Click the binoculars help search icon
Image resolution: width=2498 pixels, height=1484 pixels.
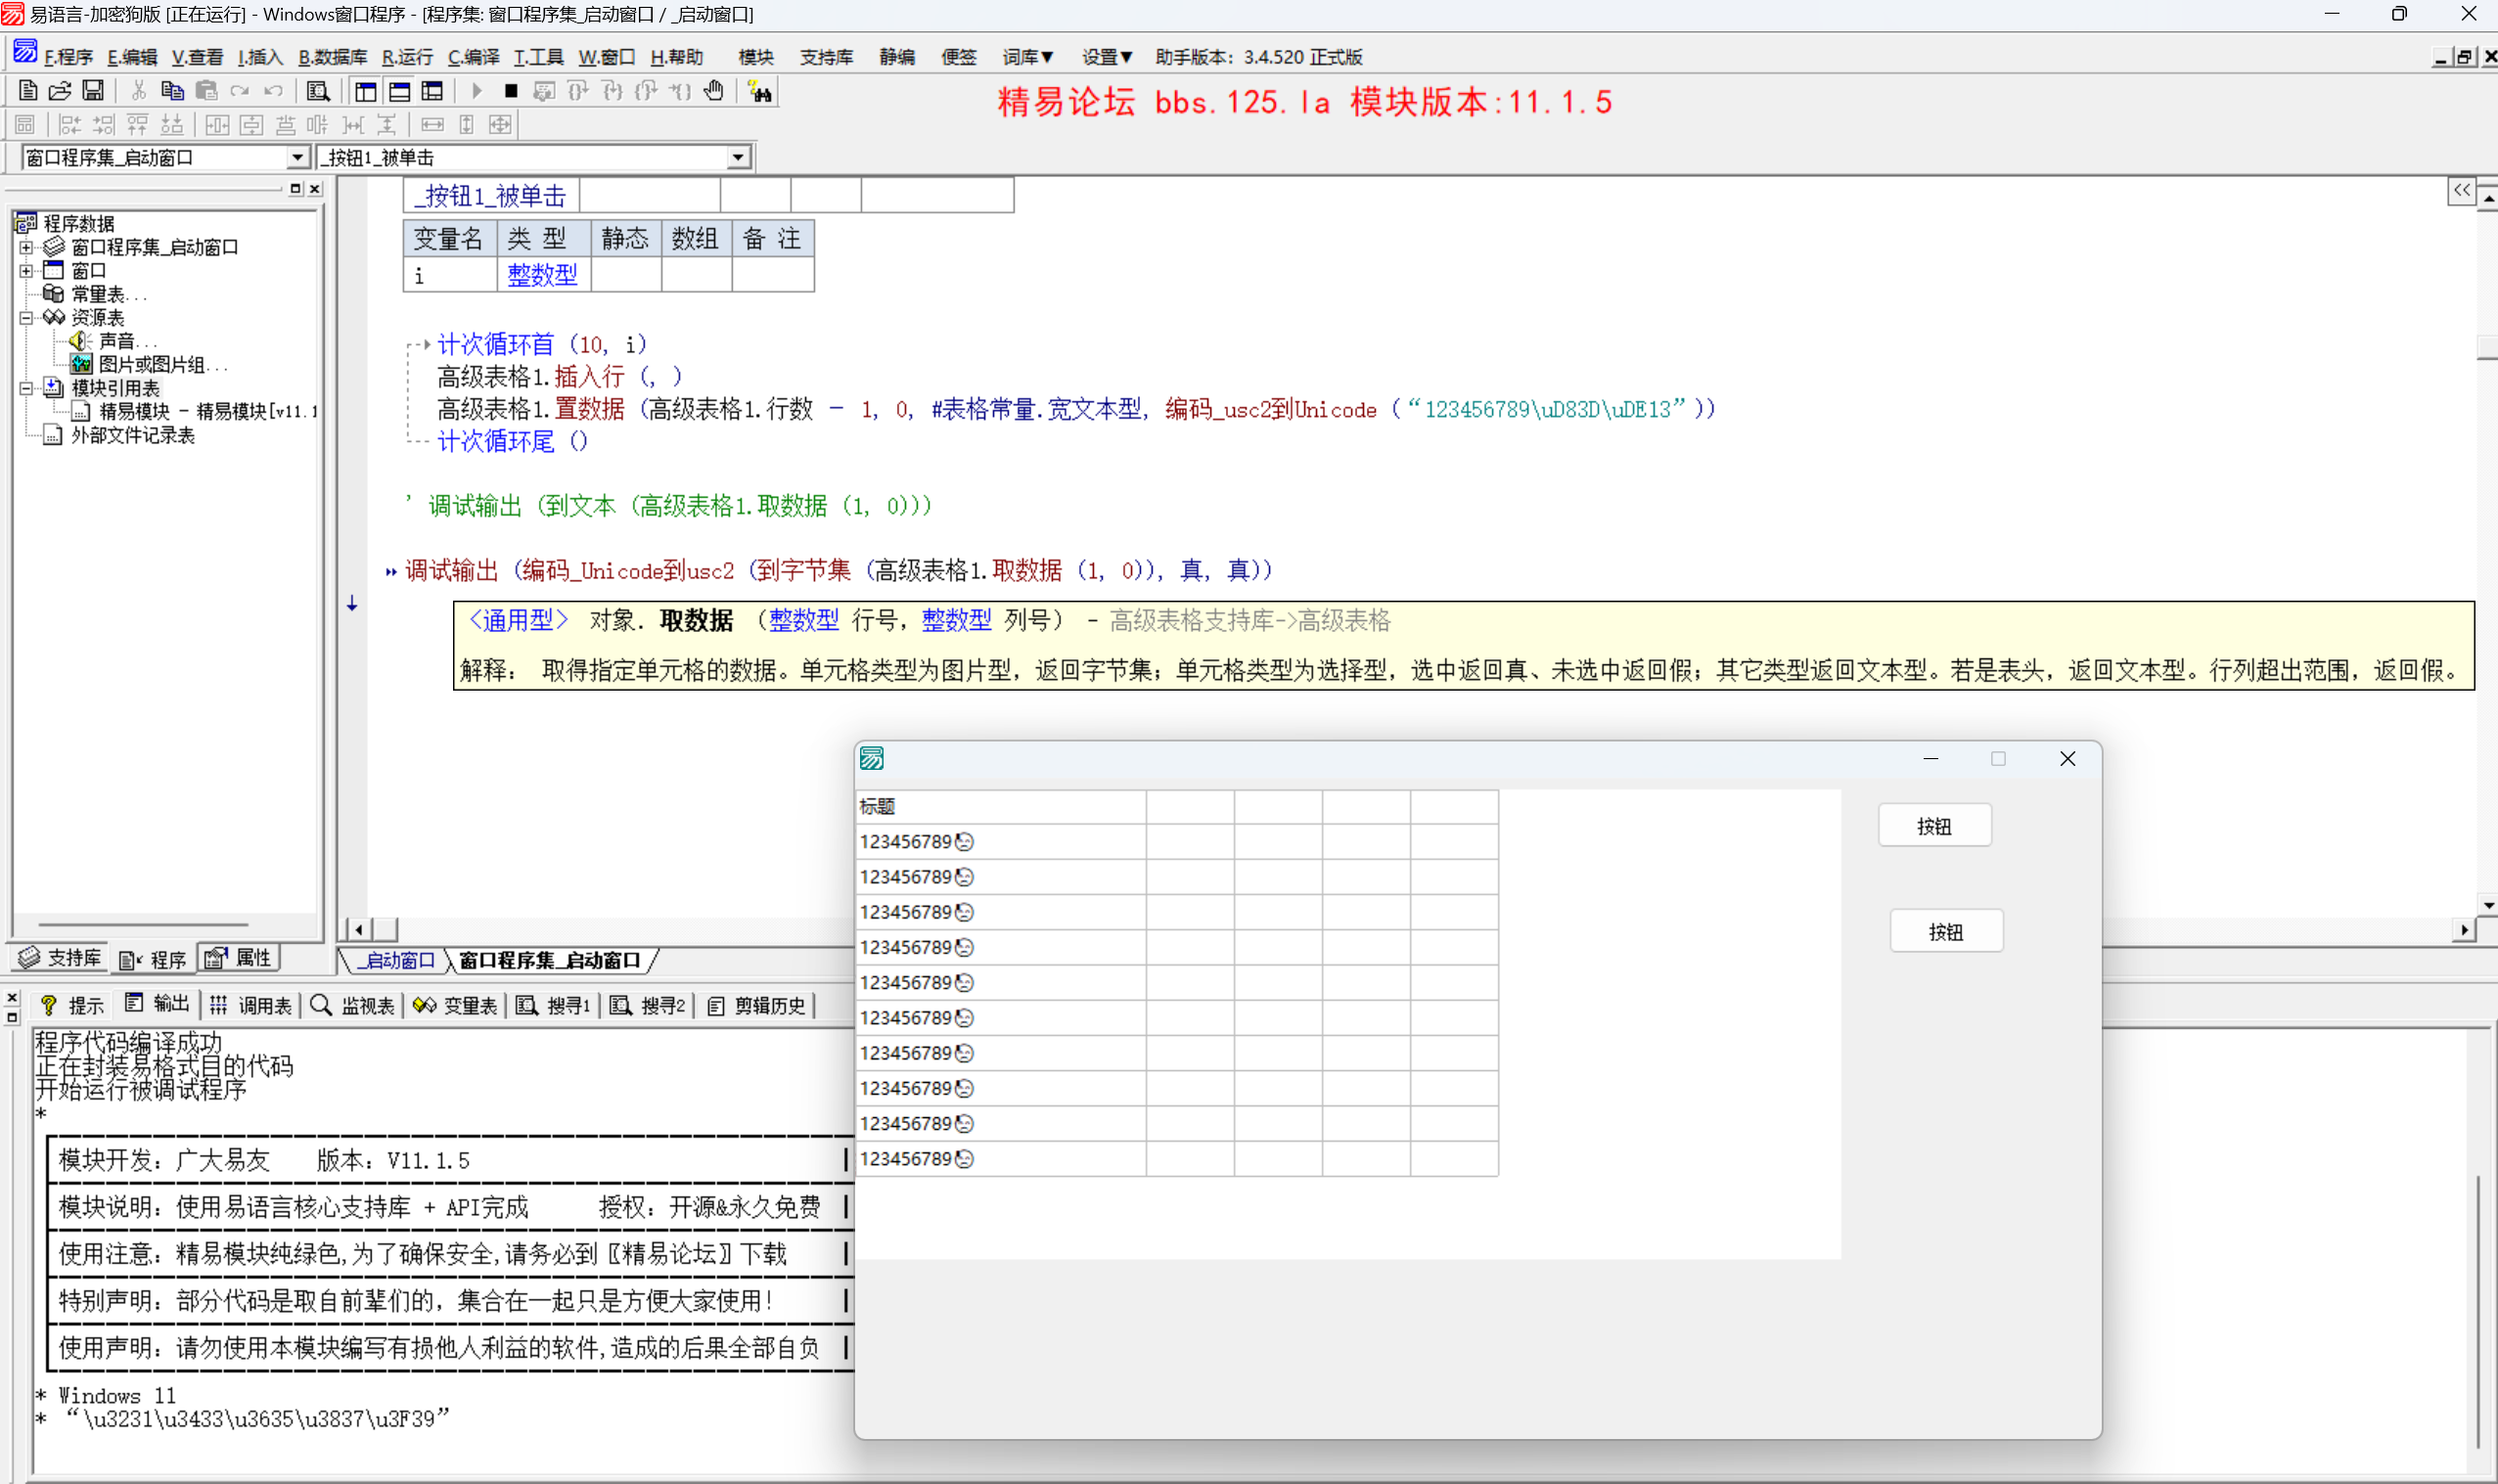[x=760, y=91]
